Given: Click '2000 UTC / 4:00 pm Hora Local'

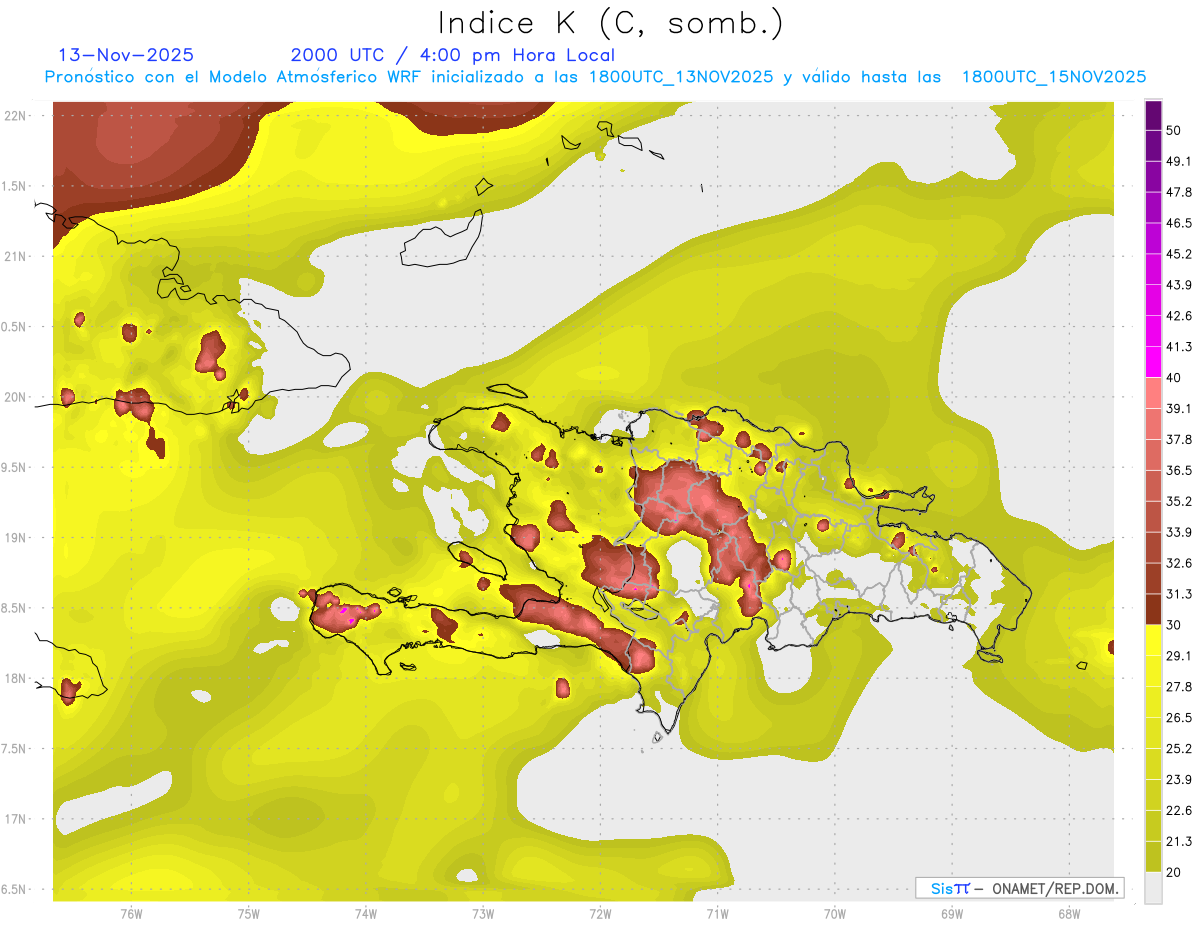Looking at the screenshot, I should pyautogui.click(x=453, y=56).
